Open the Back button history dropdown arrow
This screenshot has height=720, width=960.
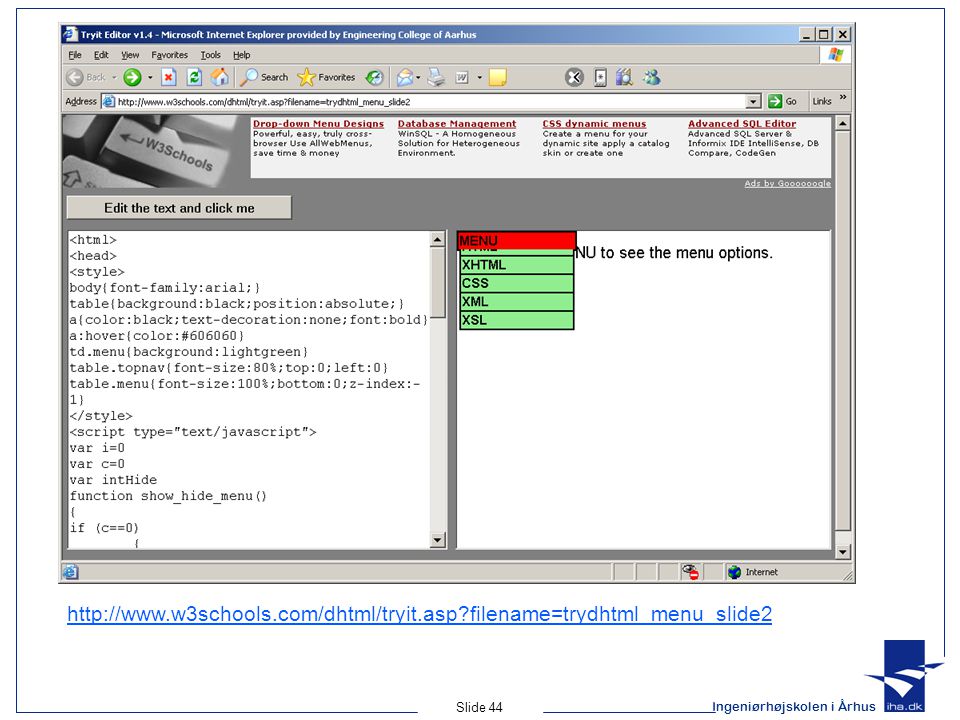tap(114, 77)
